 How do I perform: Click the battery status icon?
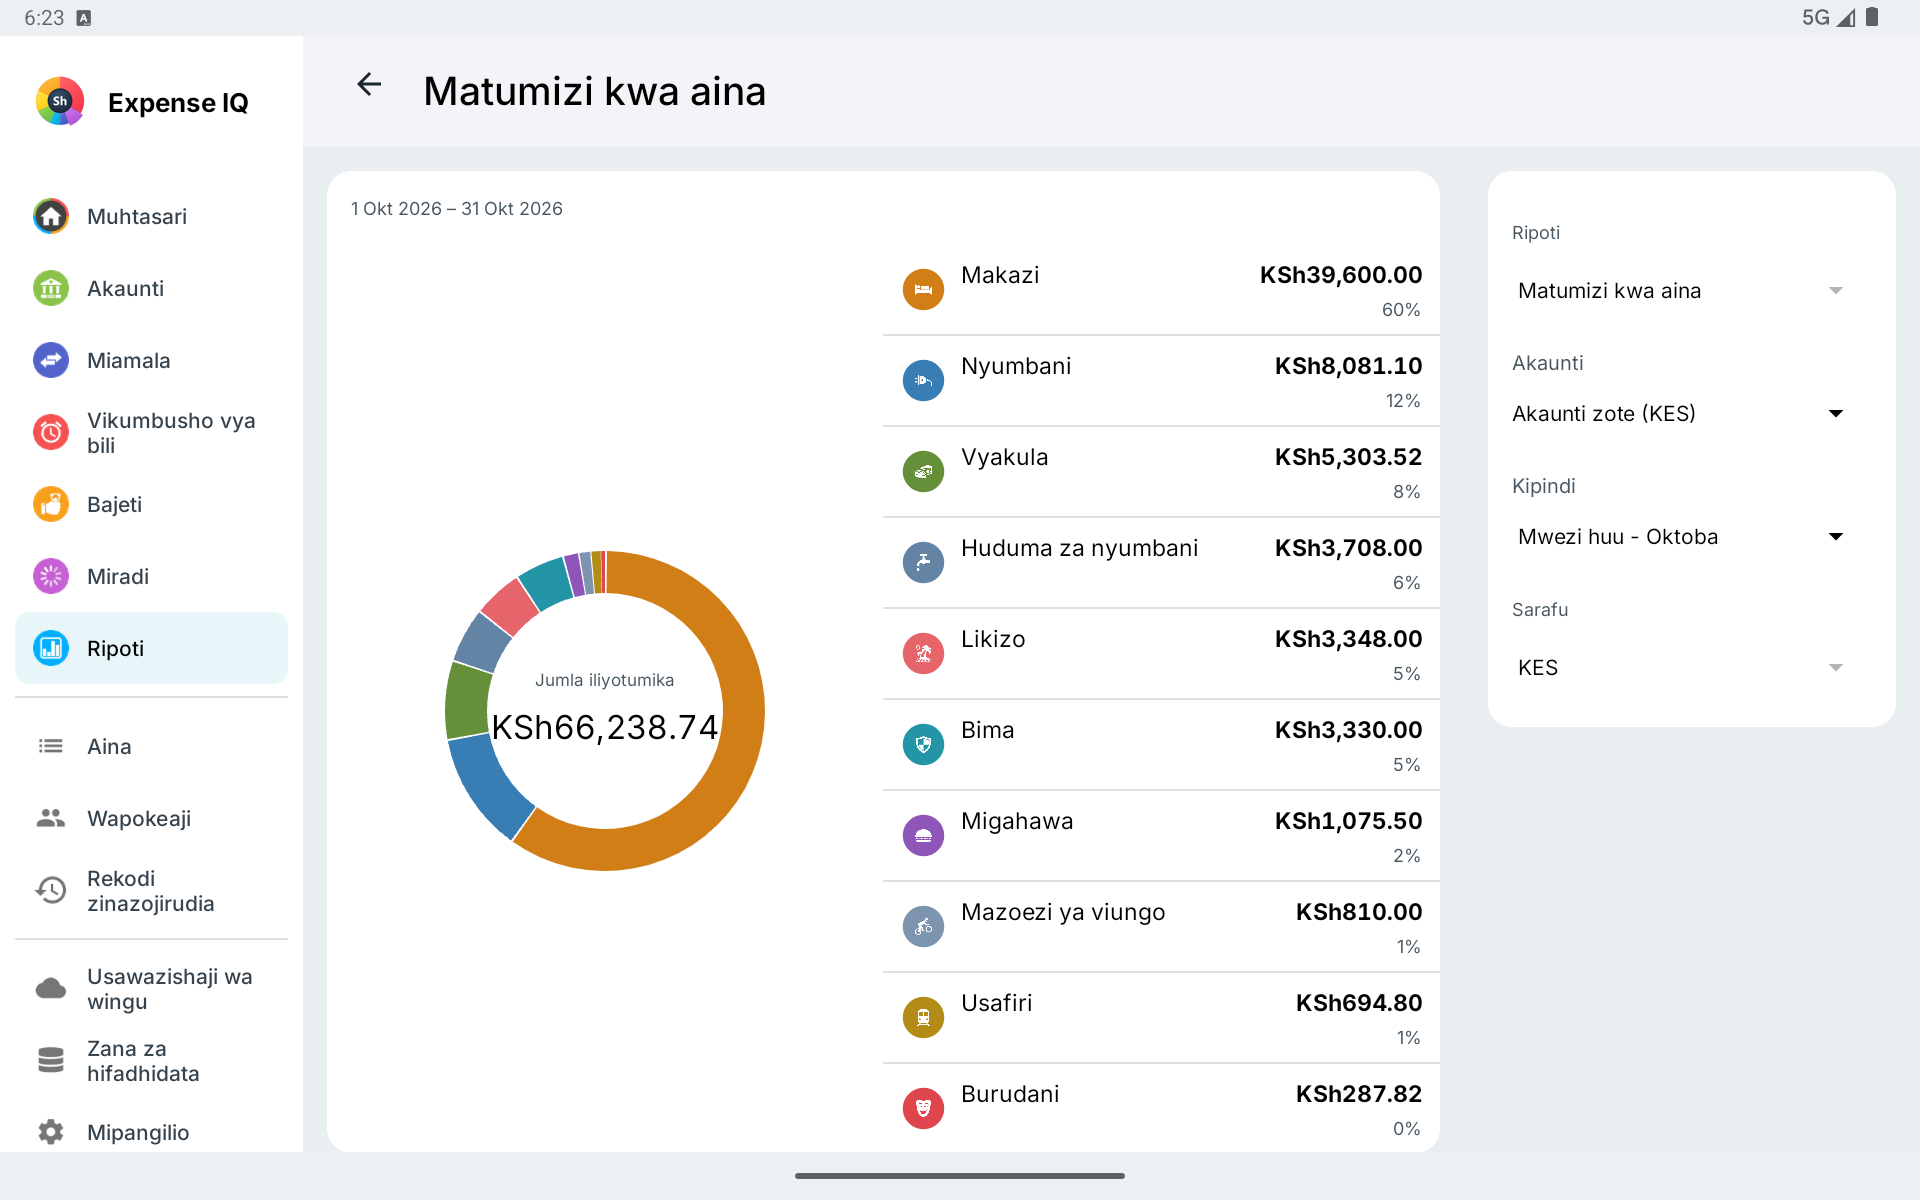(x=1872, y=17)
